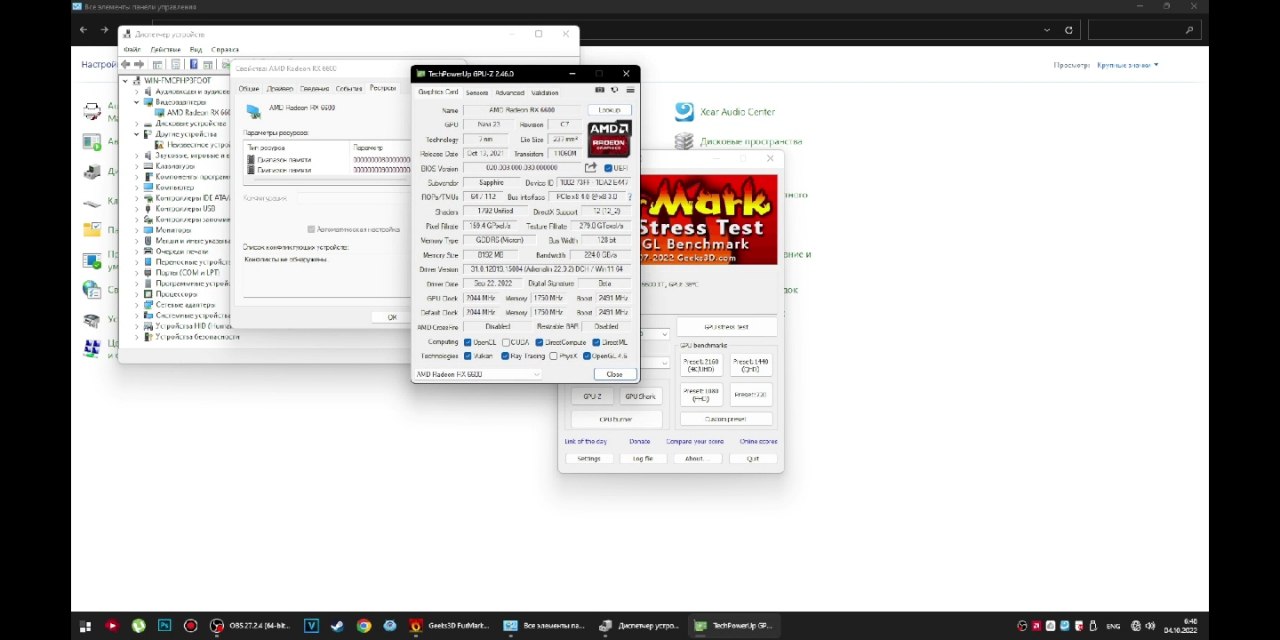The height and width of the screenshot is (640, 1280).
Task: Click the AMD Radeon RX 6600 device icon in Properties
Action: (254, 111)
